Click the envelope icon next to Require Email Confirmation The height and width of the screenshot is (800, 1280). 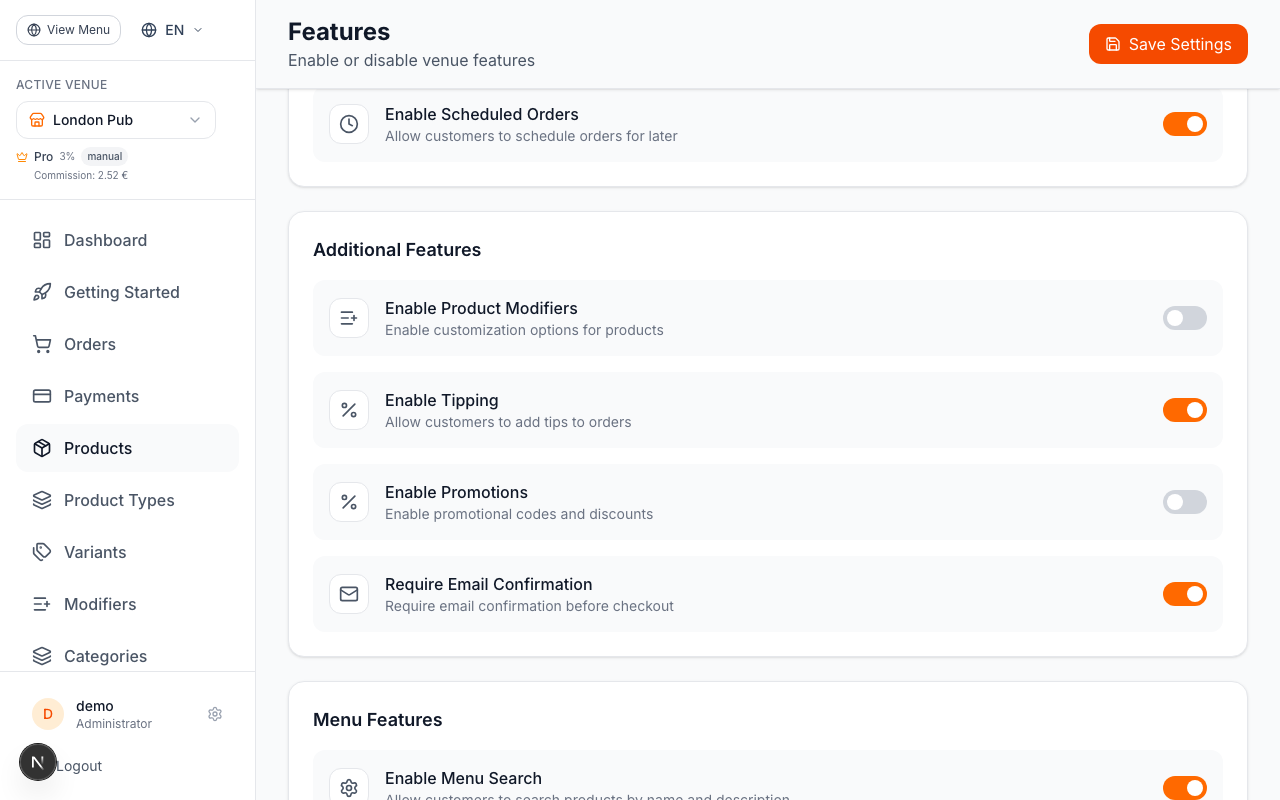(348, 594)
